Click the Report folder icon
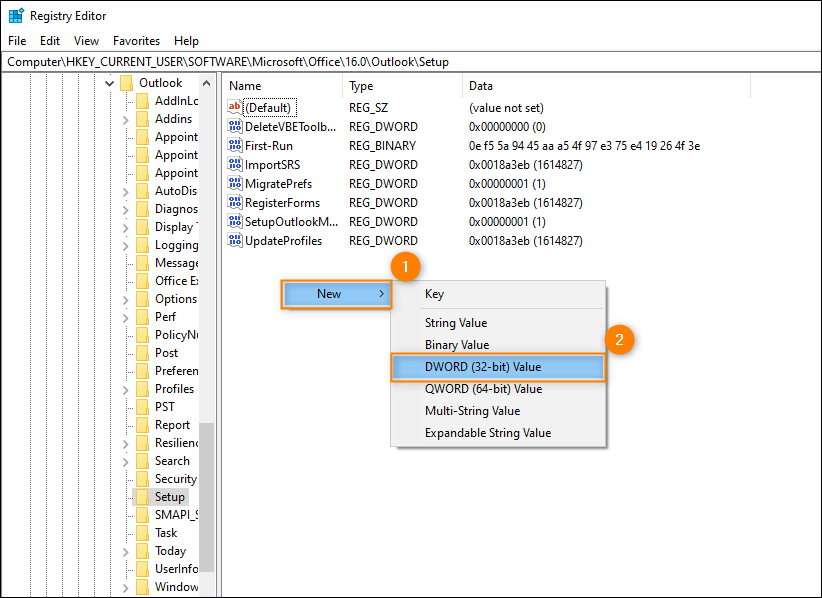Viewport: 822px width, 598px height. coord(142,425)
